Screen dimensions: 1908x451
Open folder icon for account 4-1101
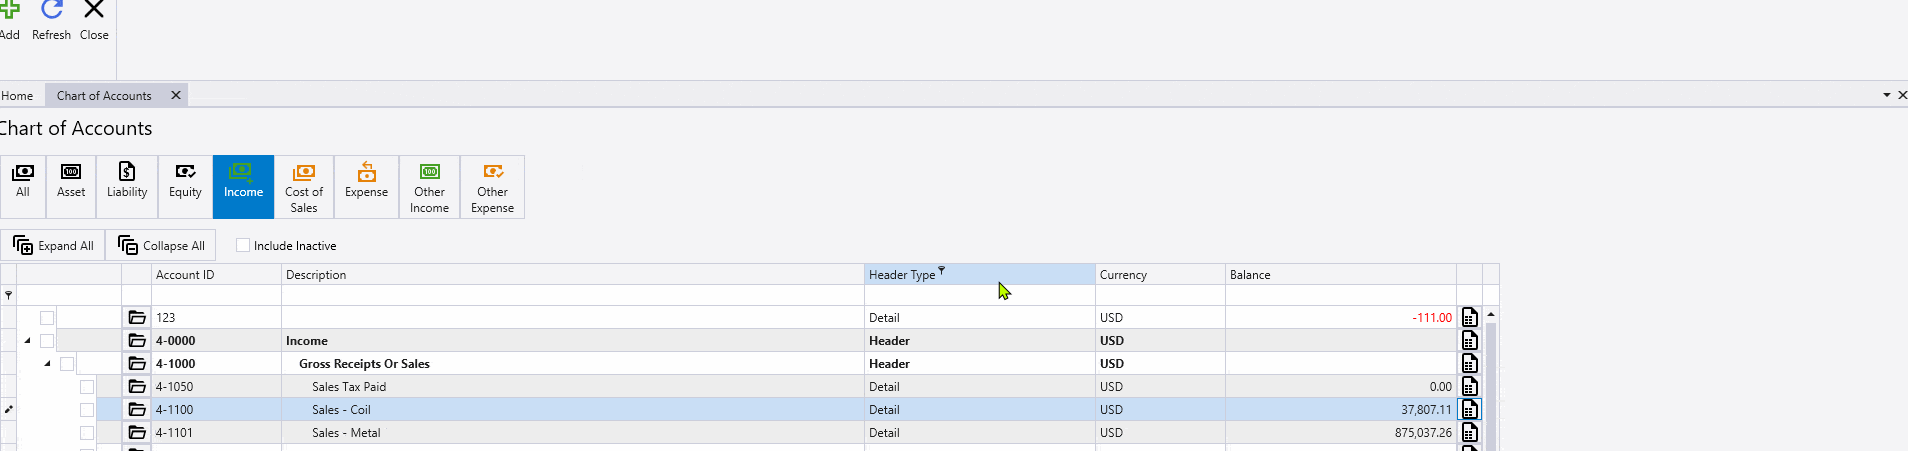tap(137, 433)
